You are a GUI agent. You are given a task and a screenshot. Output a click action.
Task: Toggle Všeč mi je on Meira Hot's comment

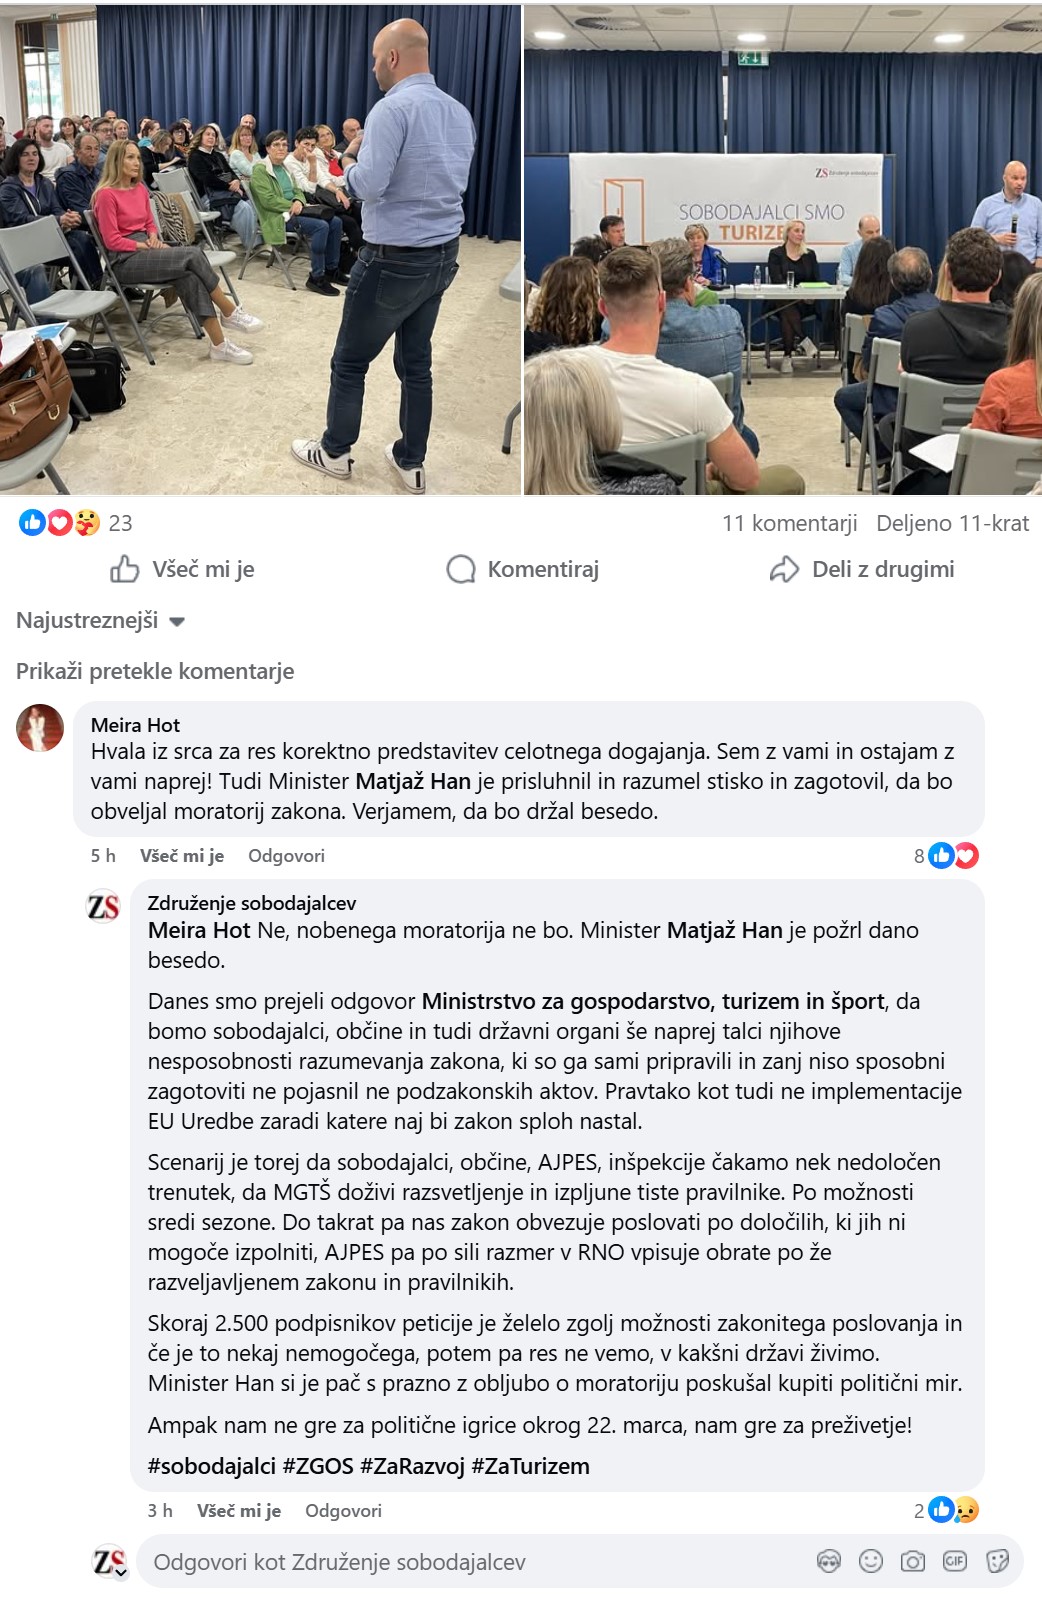point(182,856)
